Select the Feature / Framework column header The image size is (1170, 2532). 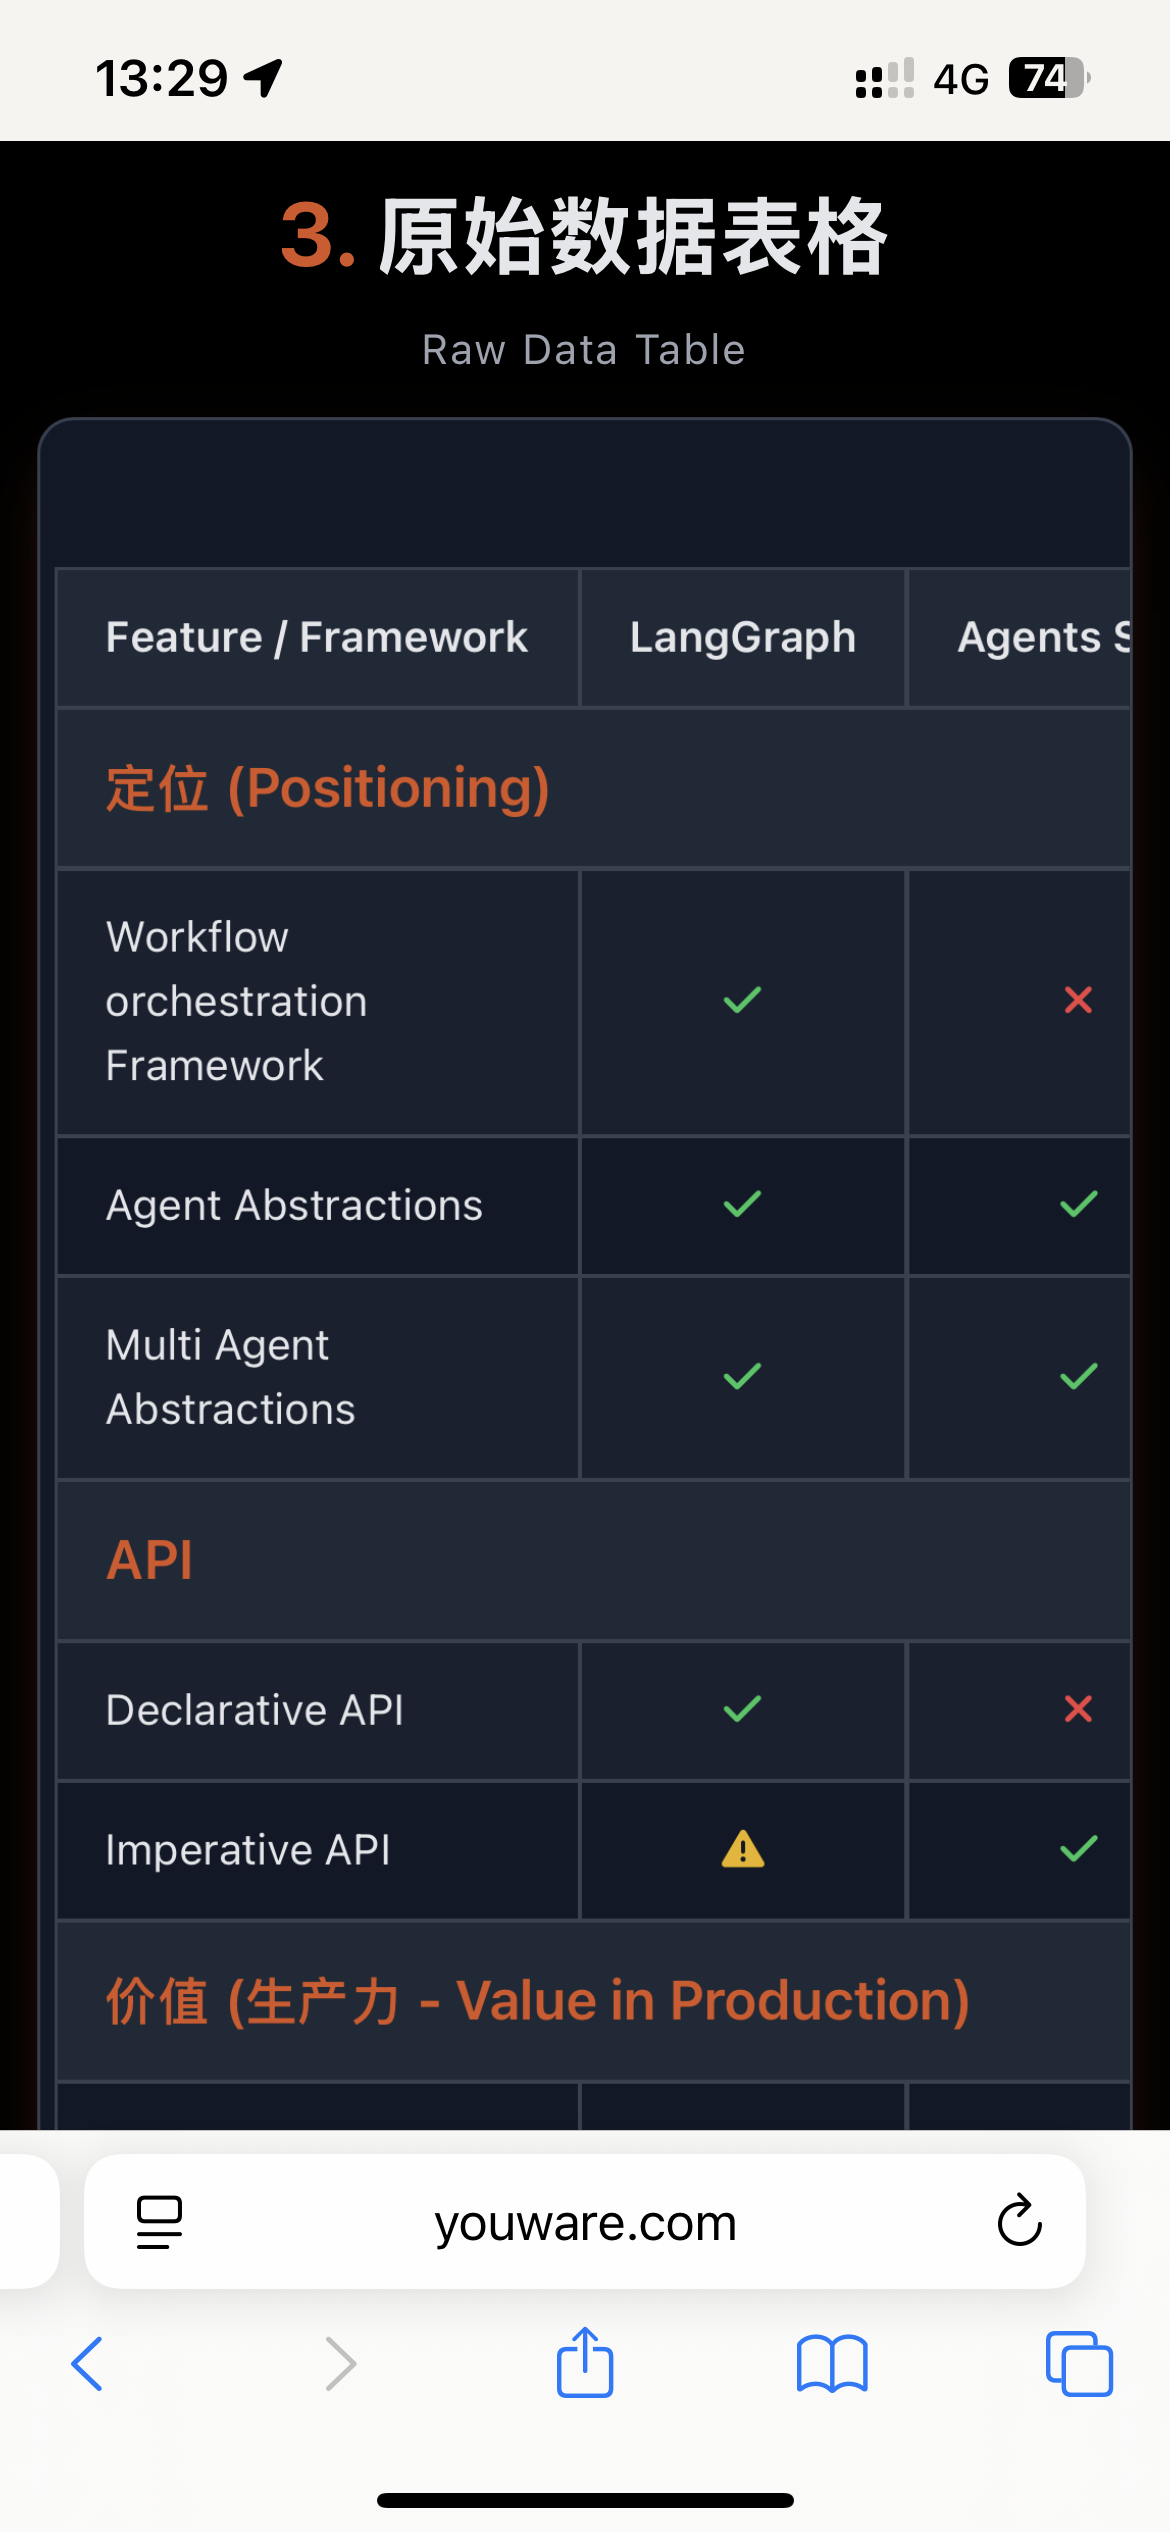click(x=317, y=637)
